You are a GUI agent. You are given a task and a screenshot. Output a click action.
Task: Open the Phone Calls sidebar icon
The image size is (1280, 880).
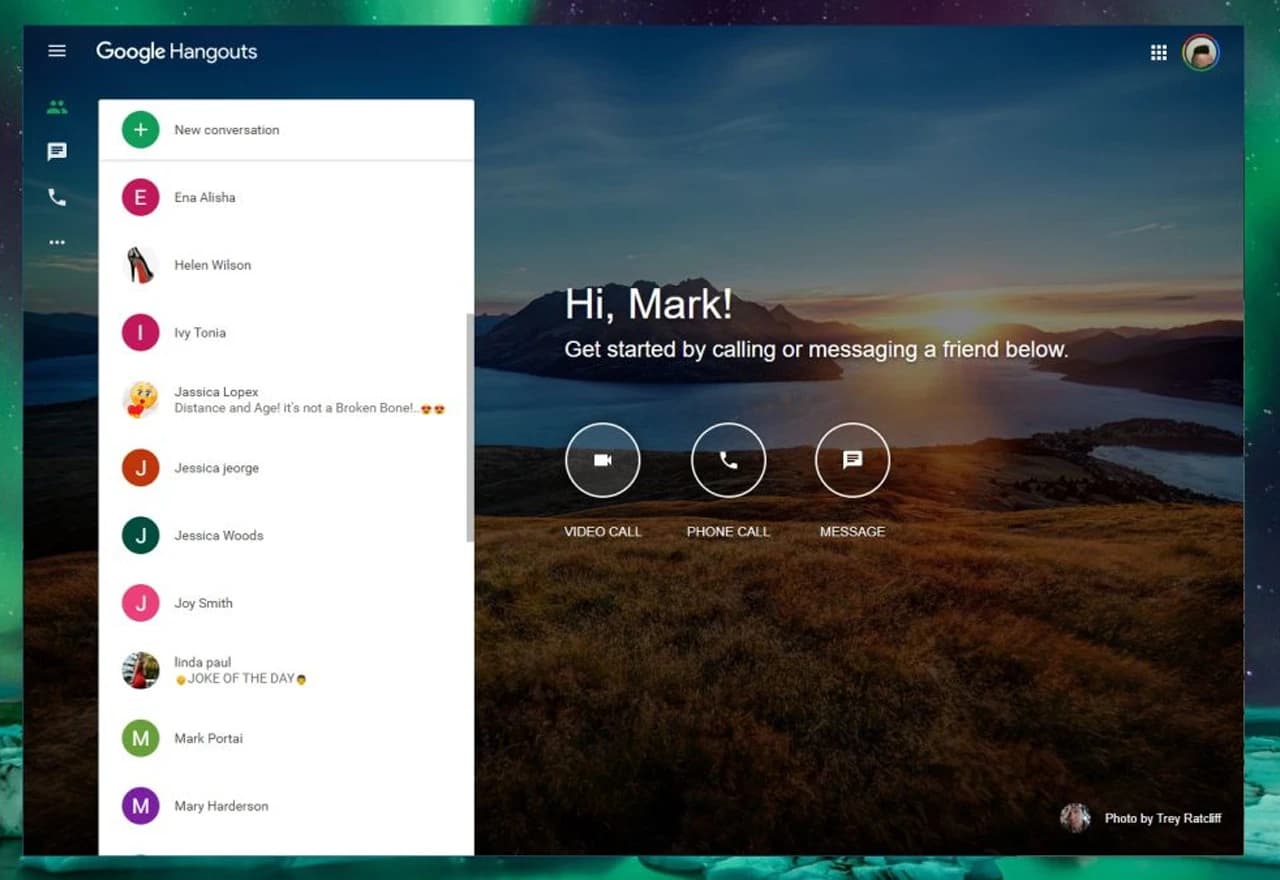click(x=57, y=197)
